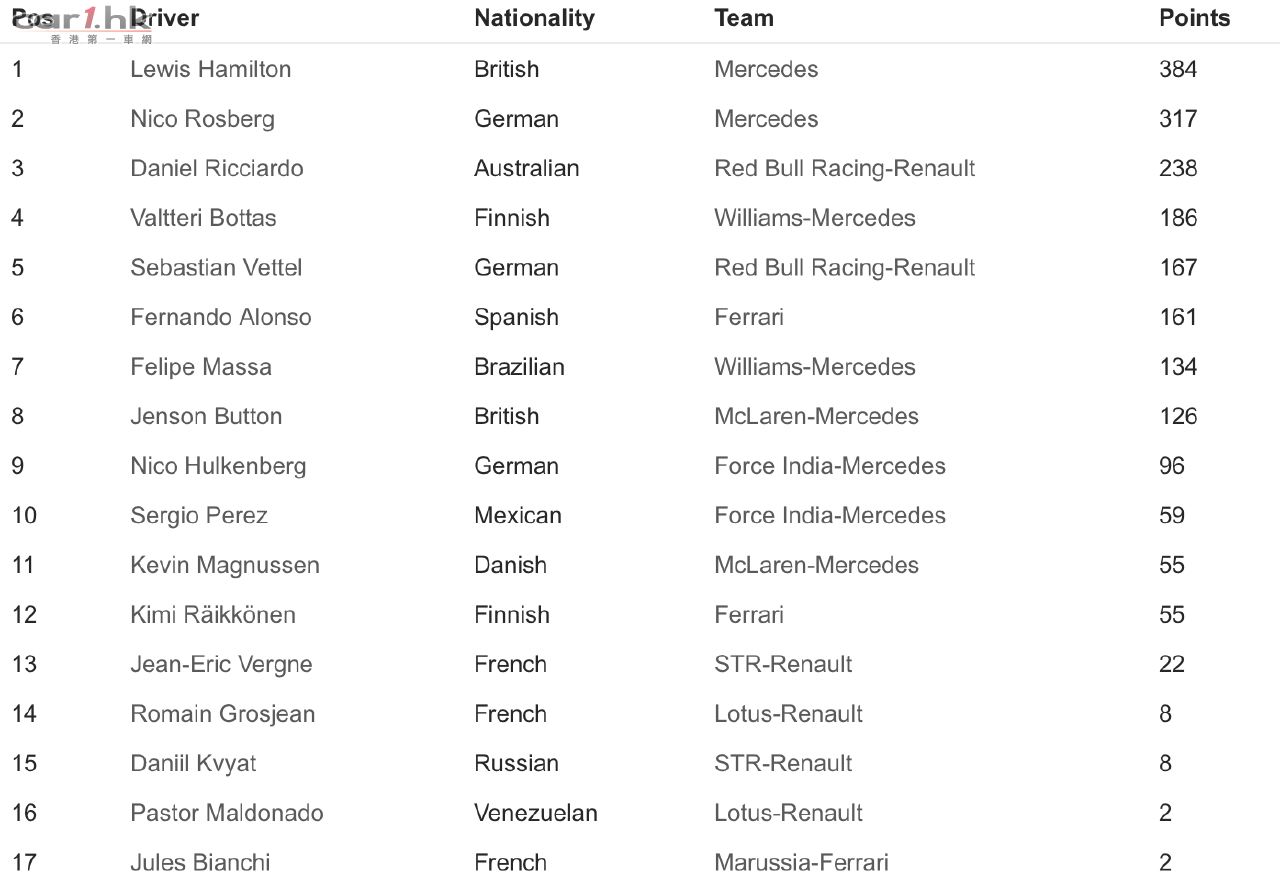Select Sebastian Vettel's name

[216, 268]
